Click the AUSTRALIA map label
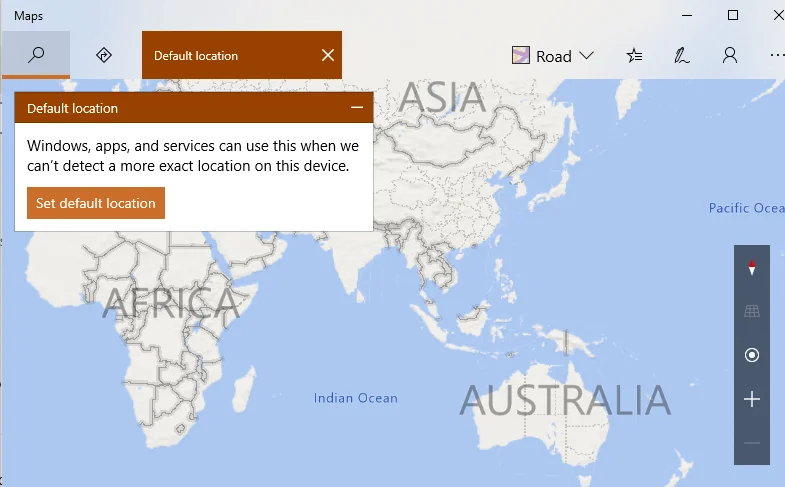Viewport: 785px width, 487px height. pos(565,400)
